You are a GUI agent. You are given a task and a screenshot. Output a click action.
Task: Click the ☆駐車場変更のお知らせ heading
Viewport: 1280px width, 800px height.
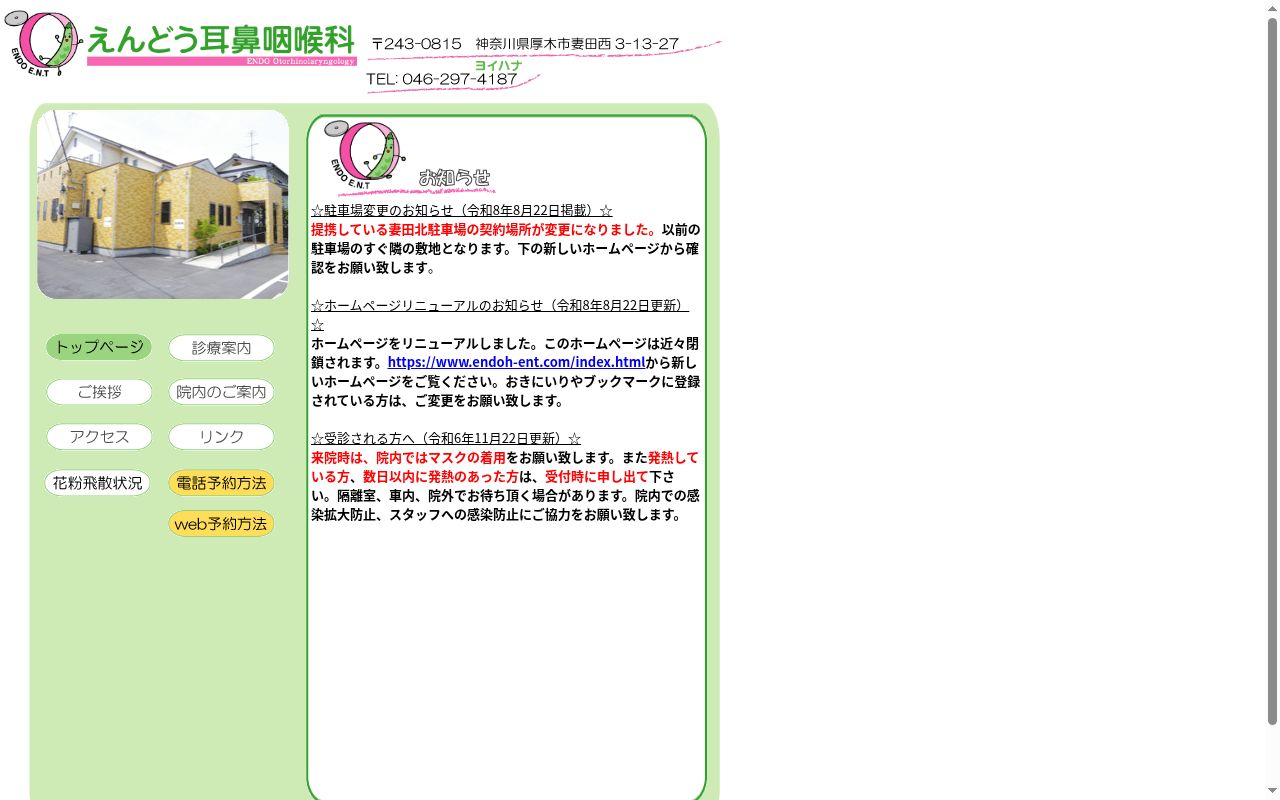click(462, 210)
